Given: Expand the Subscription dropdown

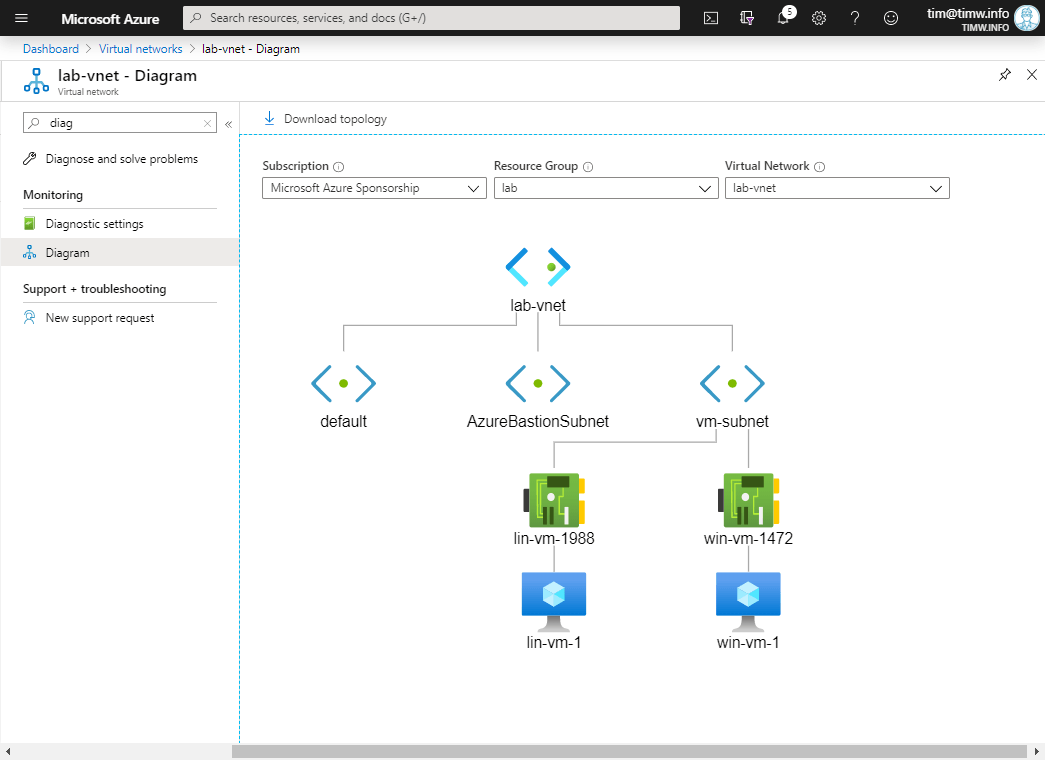Looking at the screenshot, I should (374, 188).
